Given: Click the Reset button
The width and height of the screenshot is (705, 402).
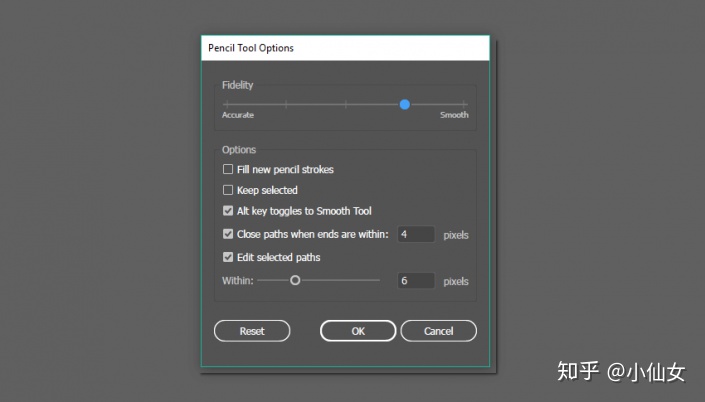Looking at the screenshot, I should tap(252, 331).
